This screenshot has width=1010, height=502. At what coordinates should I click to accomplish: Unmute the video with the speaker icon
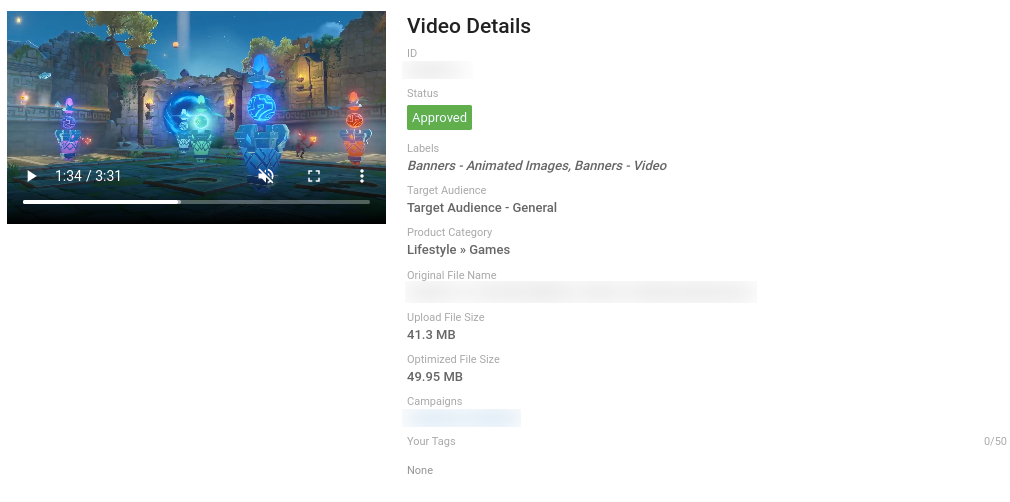266,176
